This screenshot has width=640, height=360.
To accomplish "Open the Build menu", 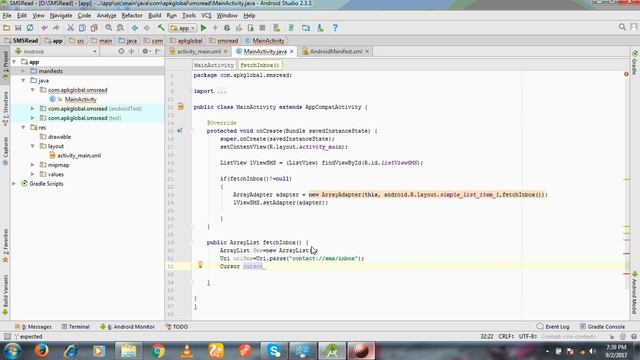I will pos(154,16).
